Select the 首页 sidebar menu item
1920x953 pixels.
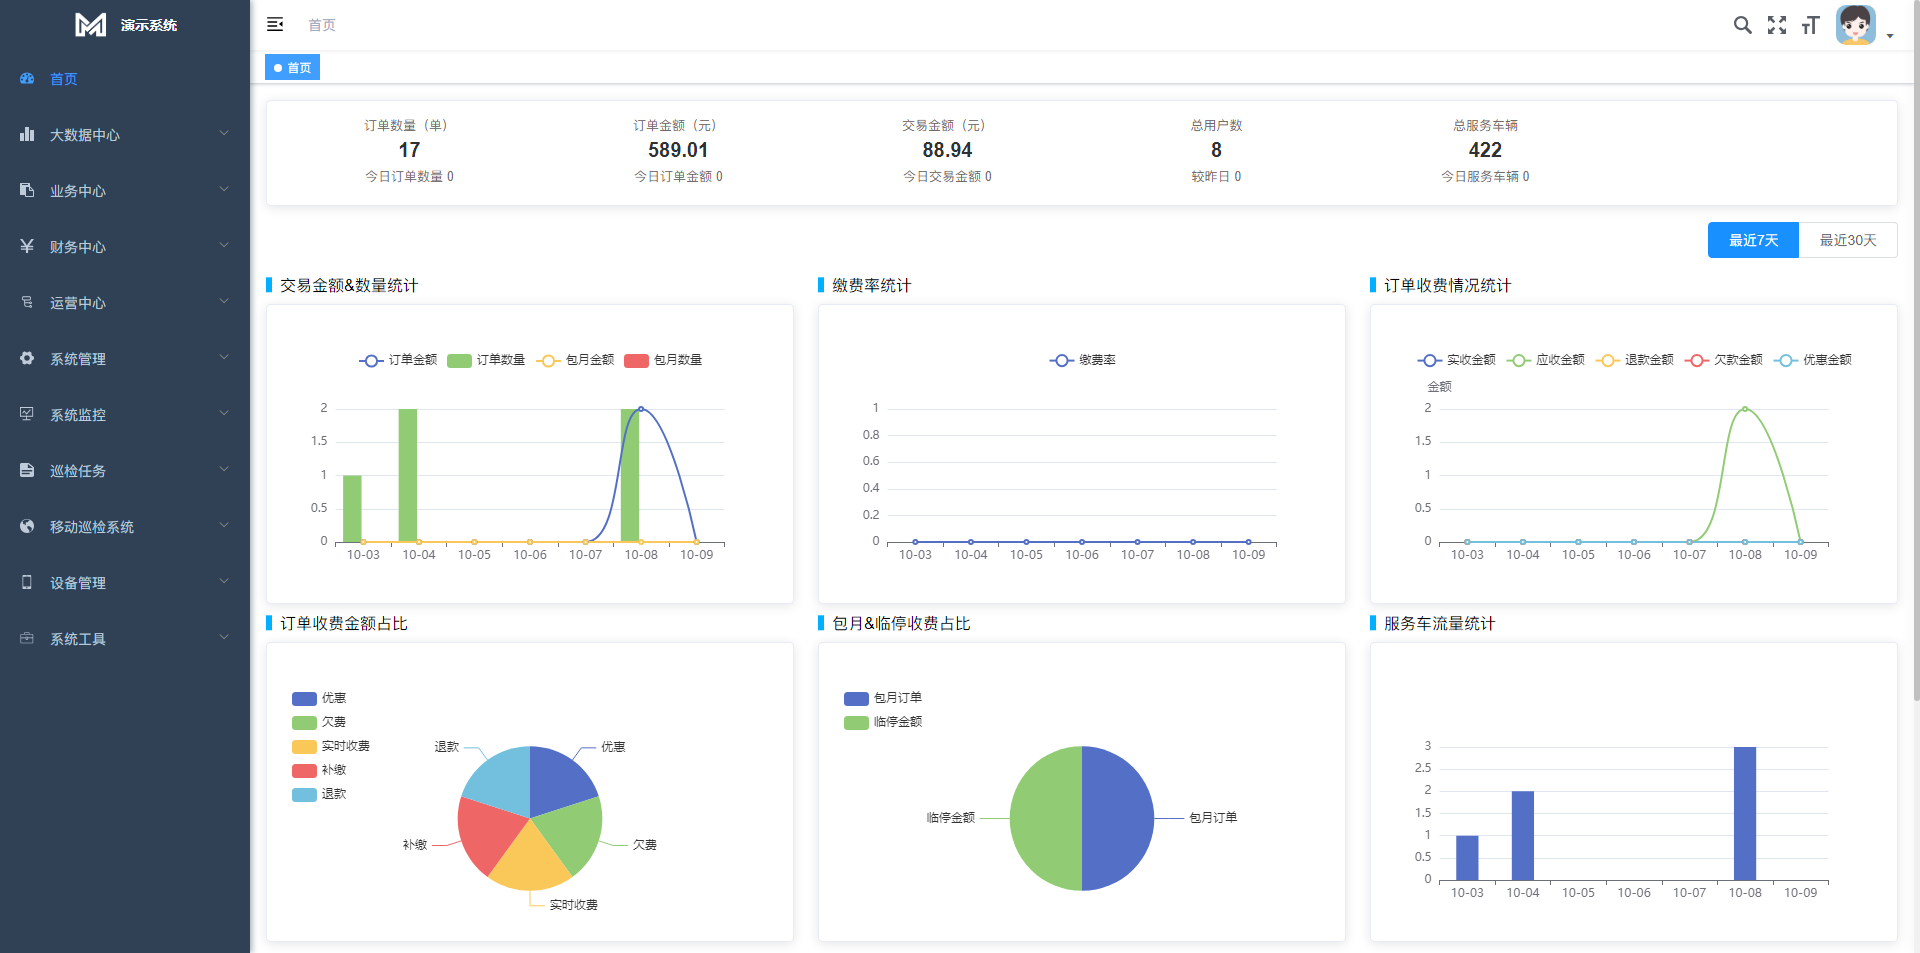point(64,79)
